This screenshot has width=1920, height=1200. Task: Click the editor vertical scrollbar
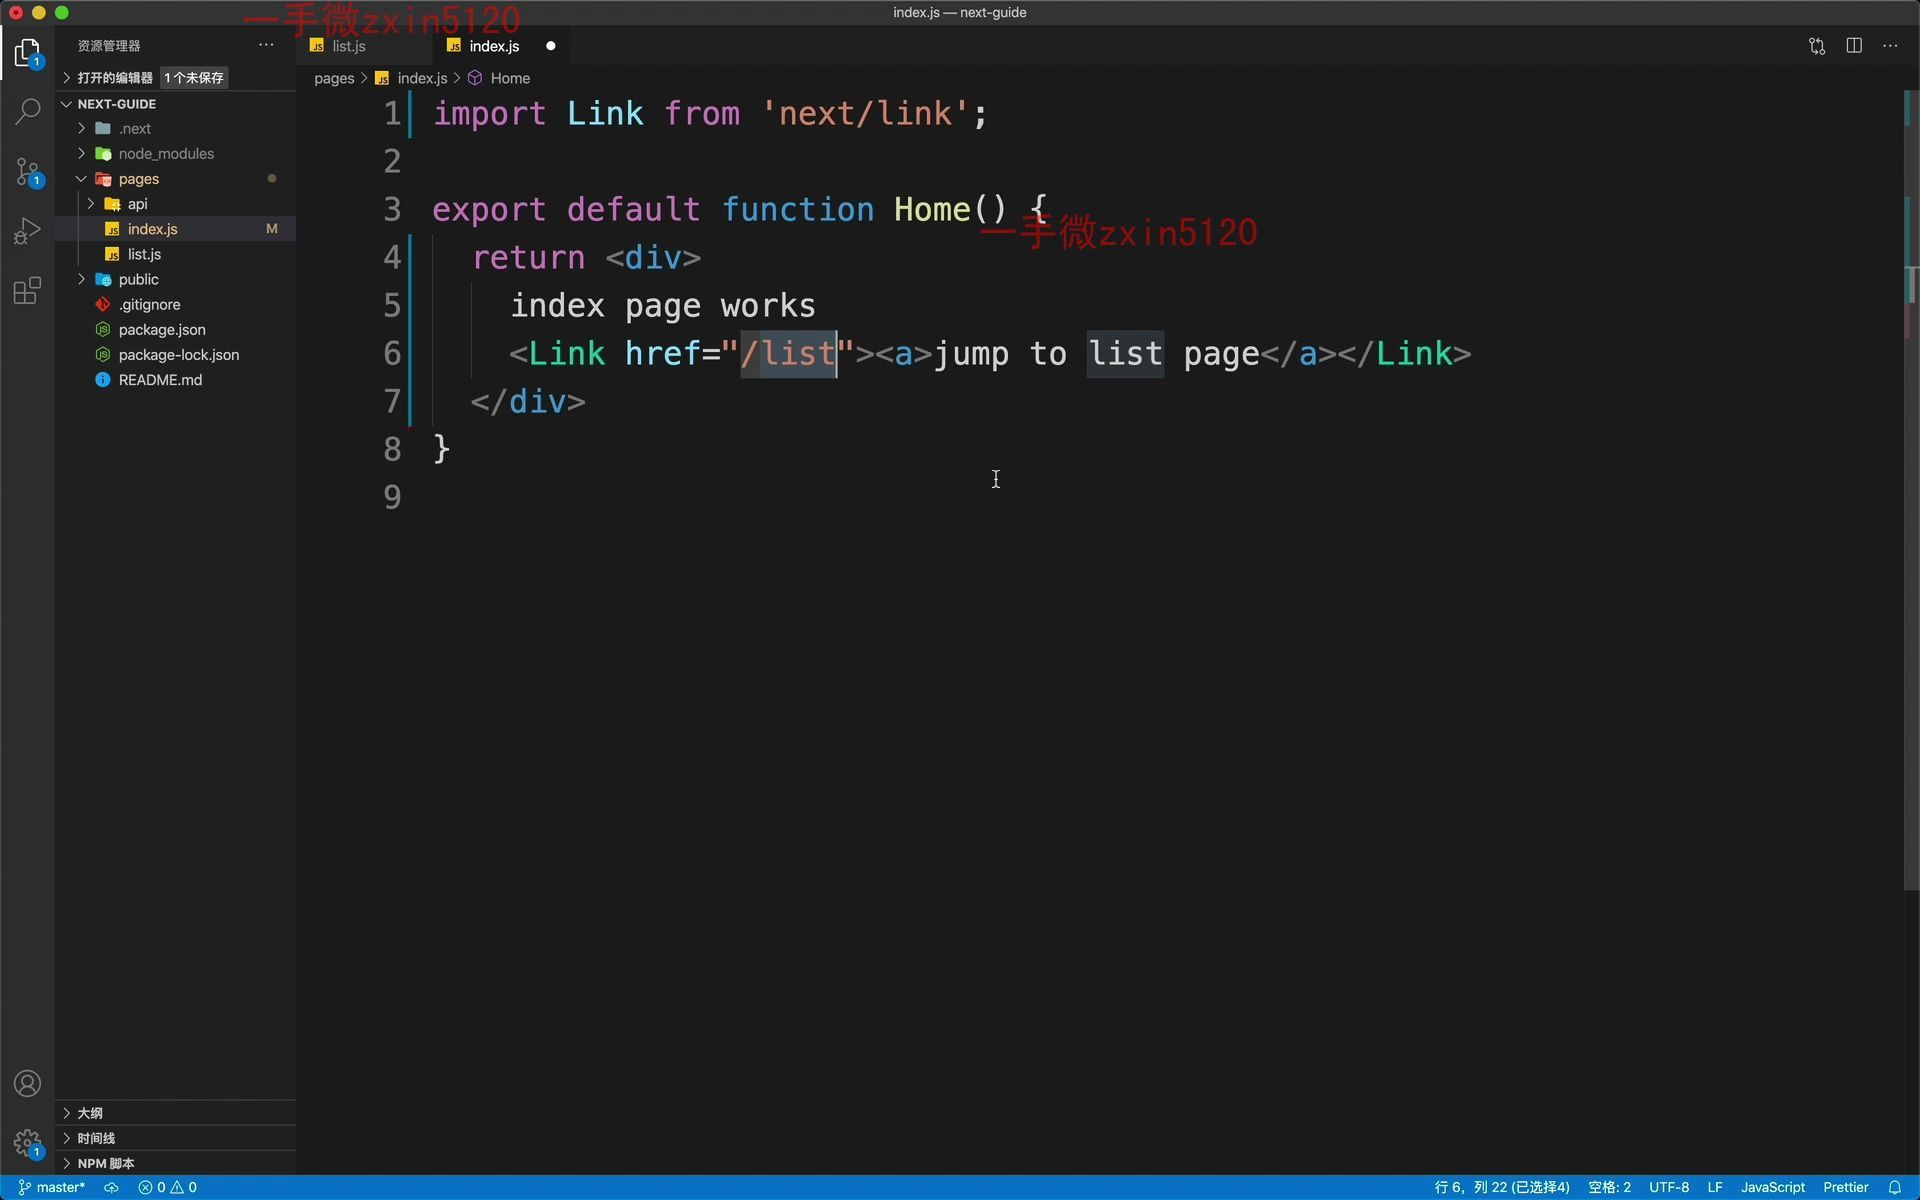coord(1910,500)
